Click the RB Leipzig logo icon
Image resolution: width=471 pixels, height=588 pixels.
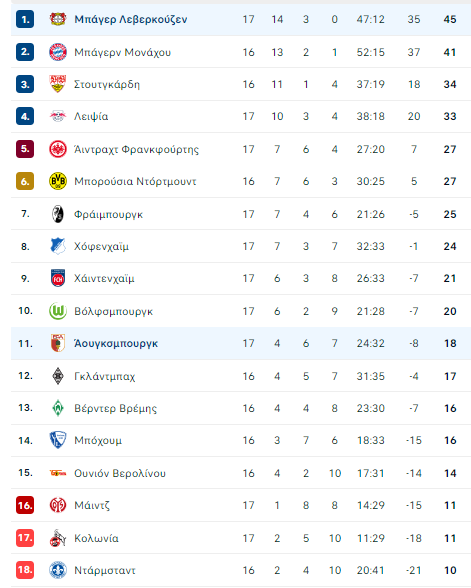(x=58, y=116)
